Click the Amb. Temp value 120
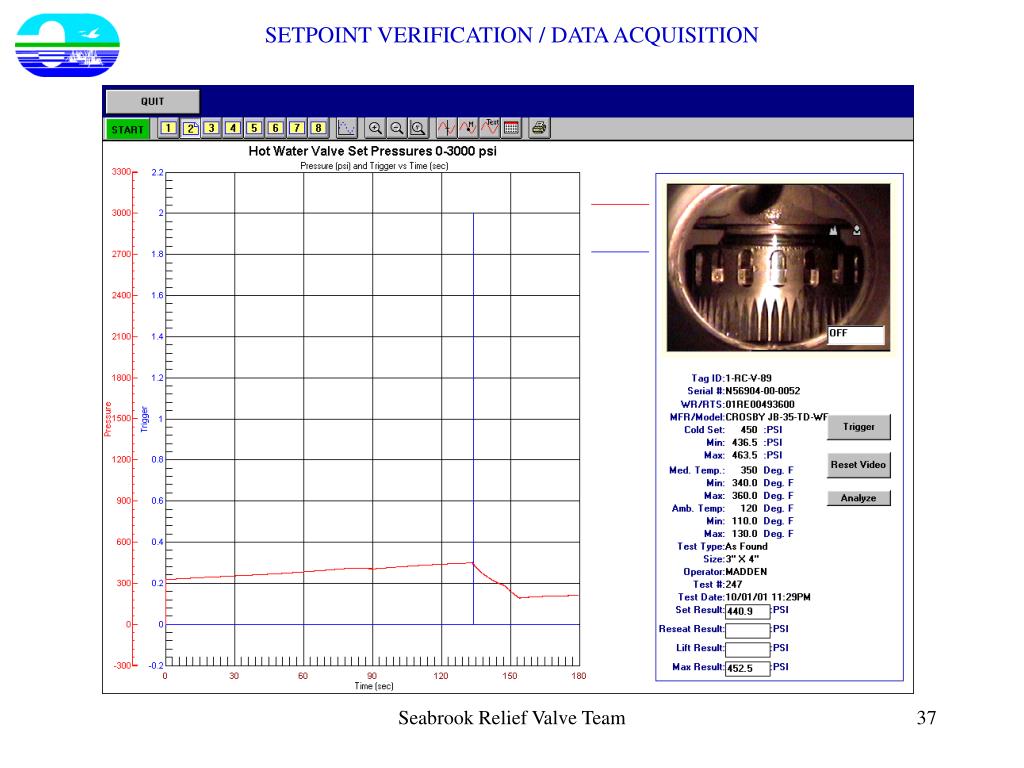Image resolution: width=1024 pixels, height=768 pixels. click(x=748, y=508)
